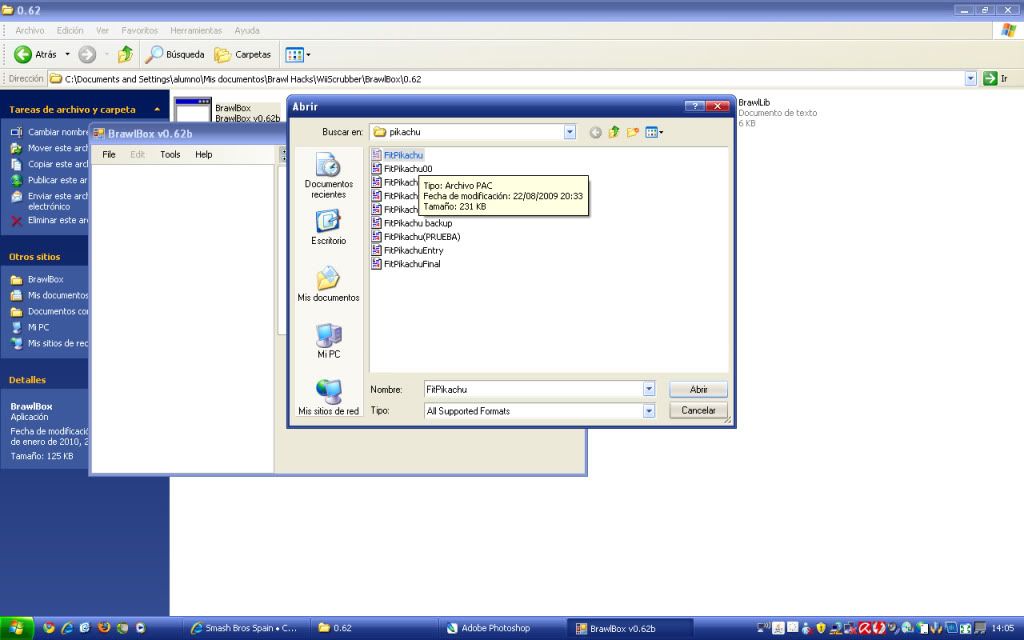
Task: Collapse the Tareas de archivo y carpeta panel
Action: click(x=157, y=109)
